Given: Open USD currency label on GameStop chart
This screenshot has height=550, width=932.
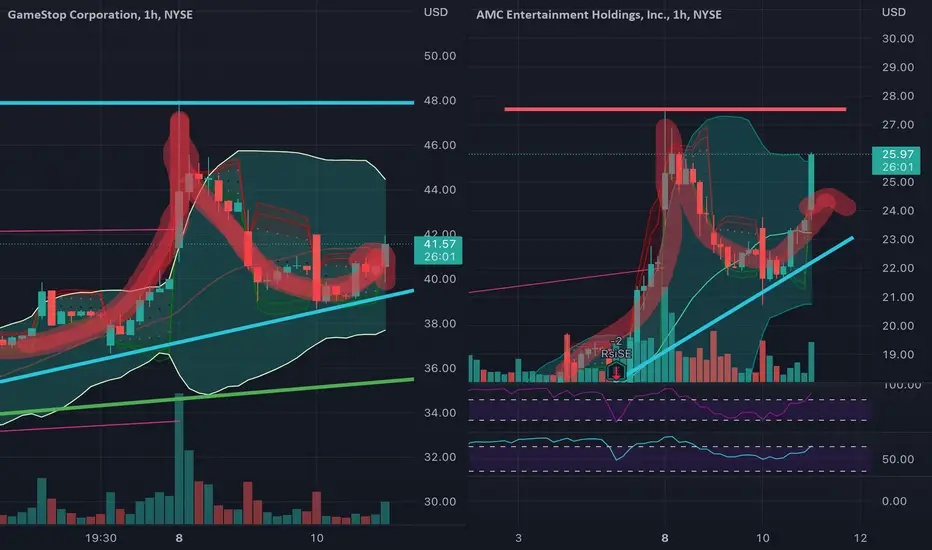Looking at the screenshot, I should coord(436,12).
